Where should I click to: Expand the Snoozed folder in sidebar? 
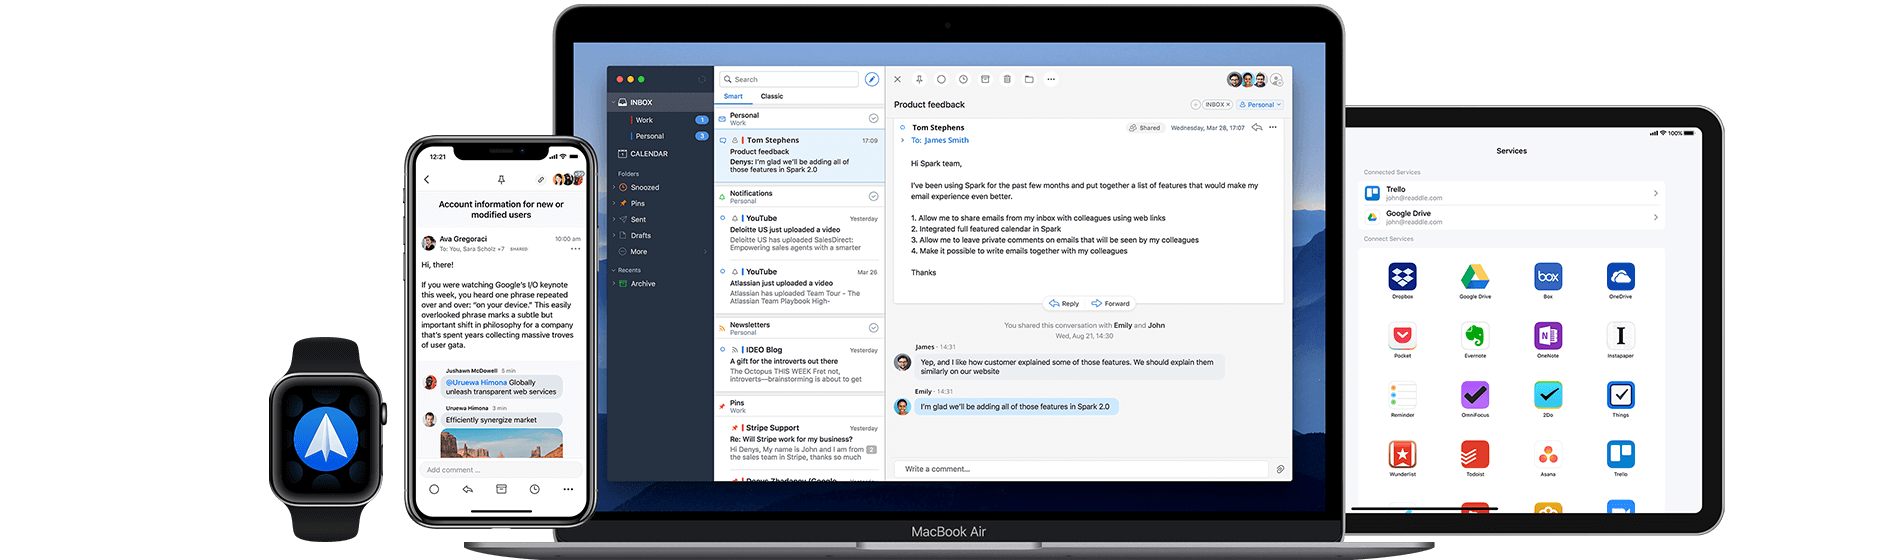pos(614,187)
